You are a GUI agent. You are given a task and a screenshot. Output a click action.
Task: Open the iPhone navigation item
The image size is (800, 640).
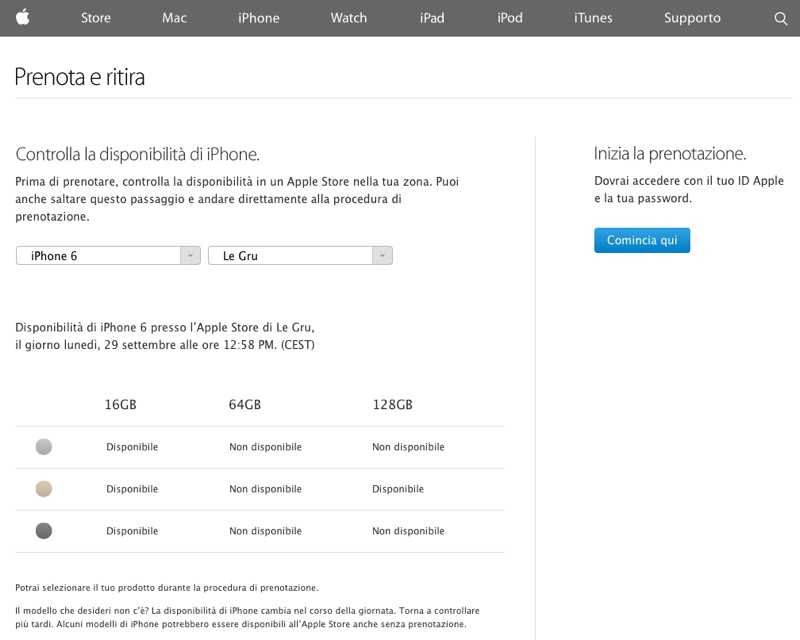[258, 17]
